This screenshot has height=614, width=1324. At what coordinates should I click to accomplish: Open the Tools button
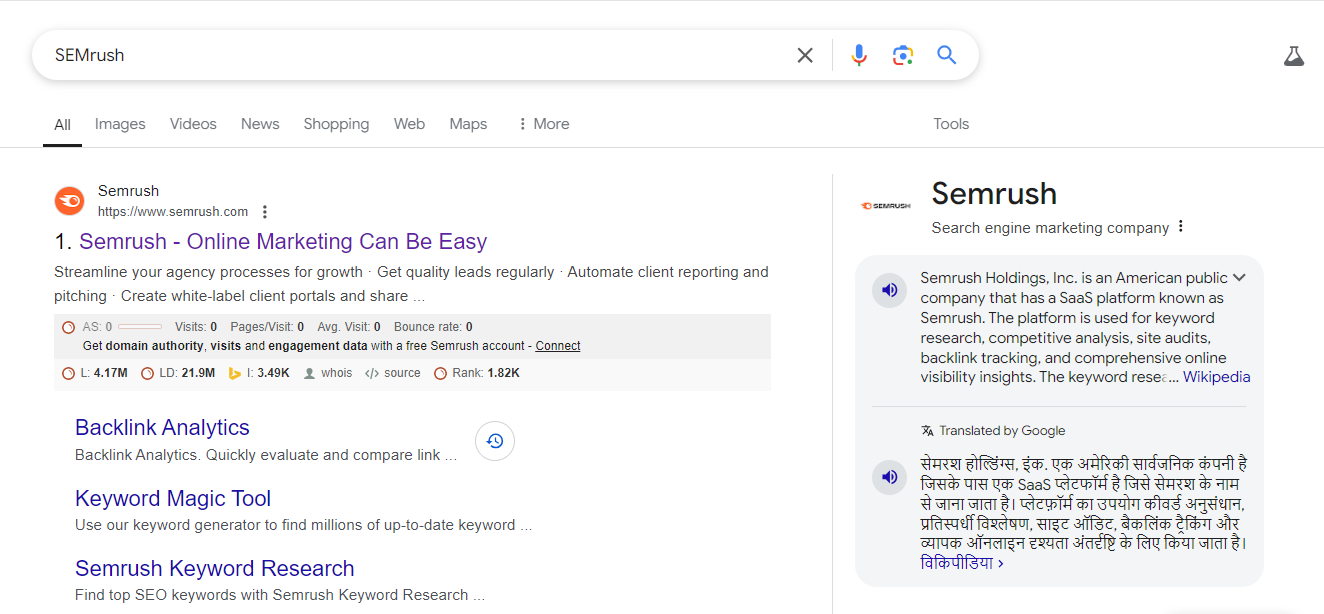(951, 124)
